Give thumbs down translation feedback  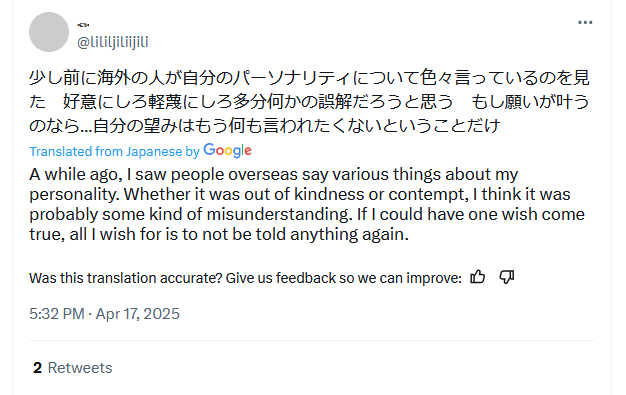click(507, 277)
